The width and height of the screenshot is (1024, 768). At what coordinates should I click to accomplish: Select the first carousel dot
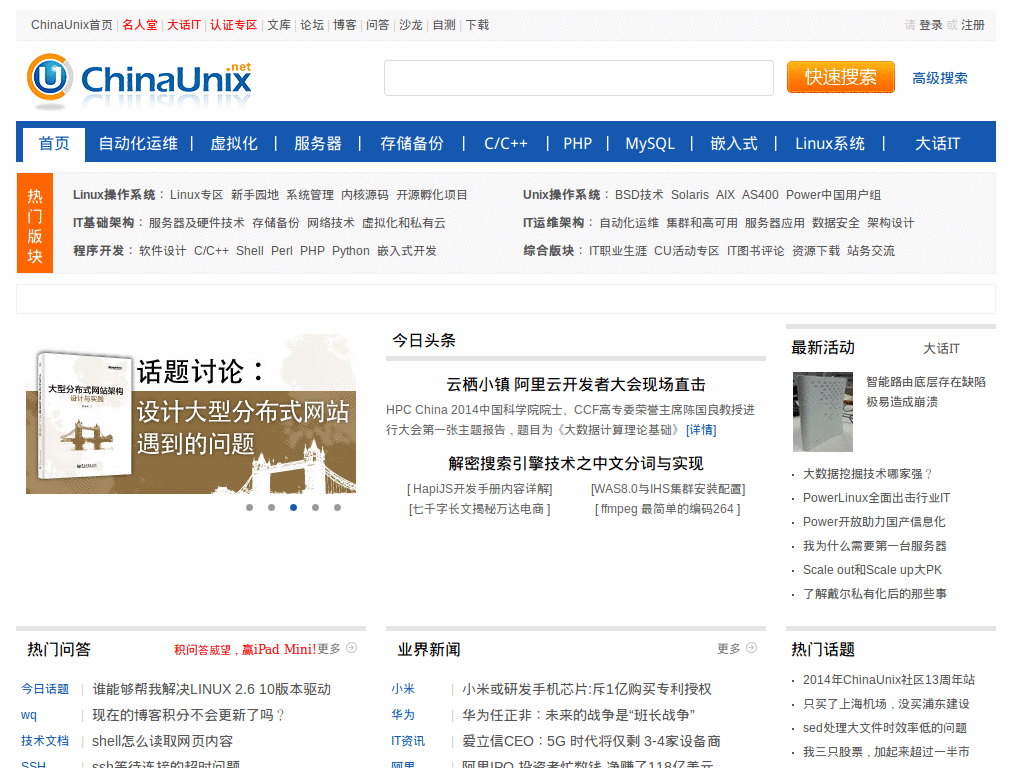[x=249, y=507]
